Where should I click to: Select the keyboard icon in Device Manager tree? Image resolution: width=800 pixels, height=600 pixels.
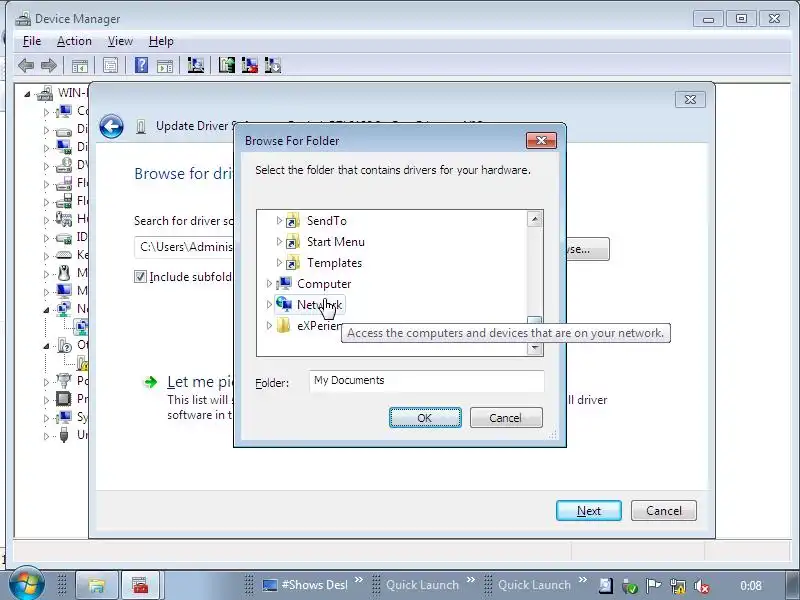pos(64,255)
